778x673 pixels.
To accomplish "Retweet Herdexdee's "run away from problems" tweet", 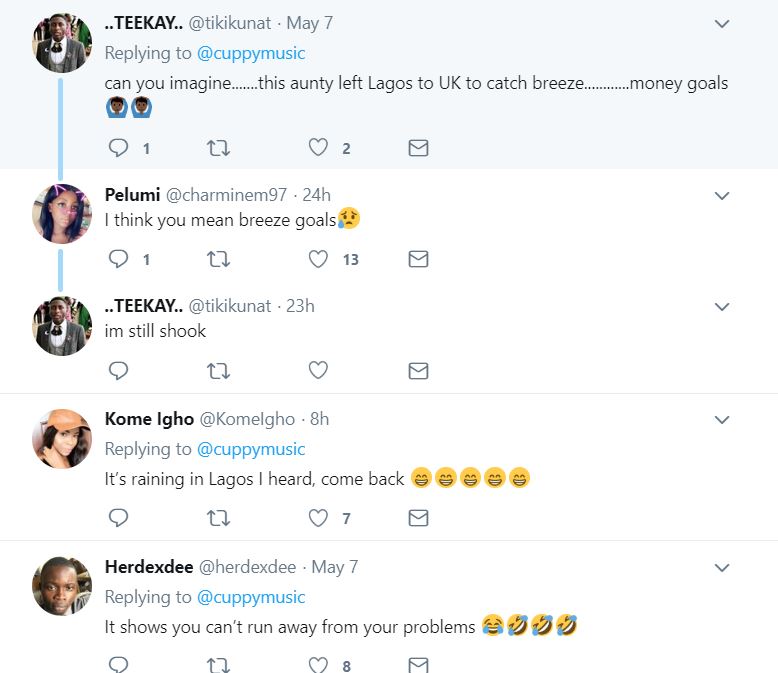I will [x=218, y=665].
